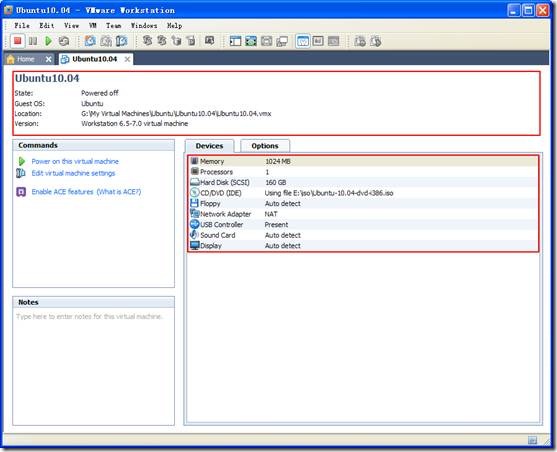Image resolution: width=557 pixels, height=452 pixels.
Task: Select the Memory device row
Action: coord(363,161)
